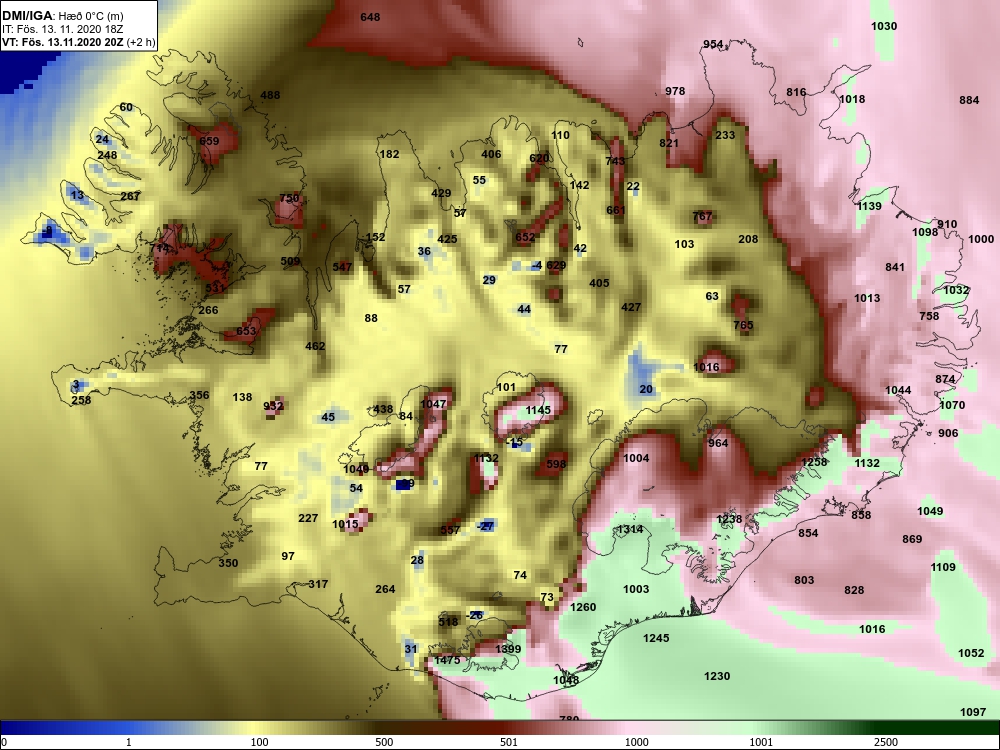Click the map value 405

pos(599,283)
